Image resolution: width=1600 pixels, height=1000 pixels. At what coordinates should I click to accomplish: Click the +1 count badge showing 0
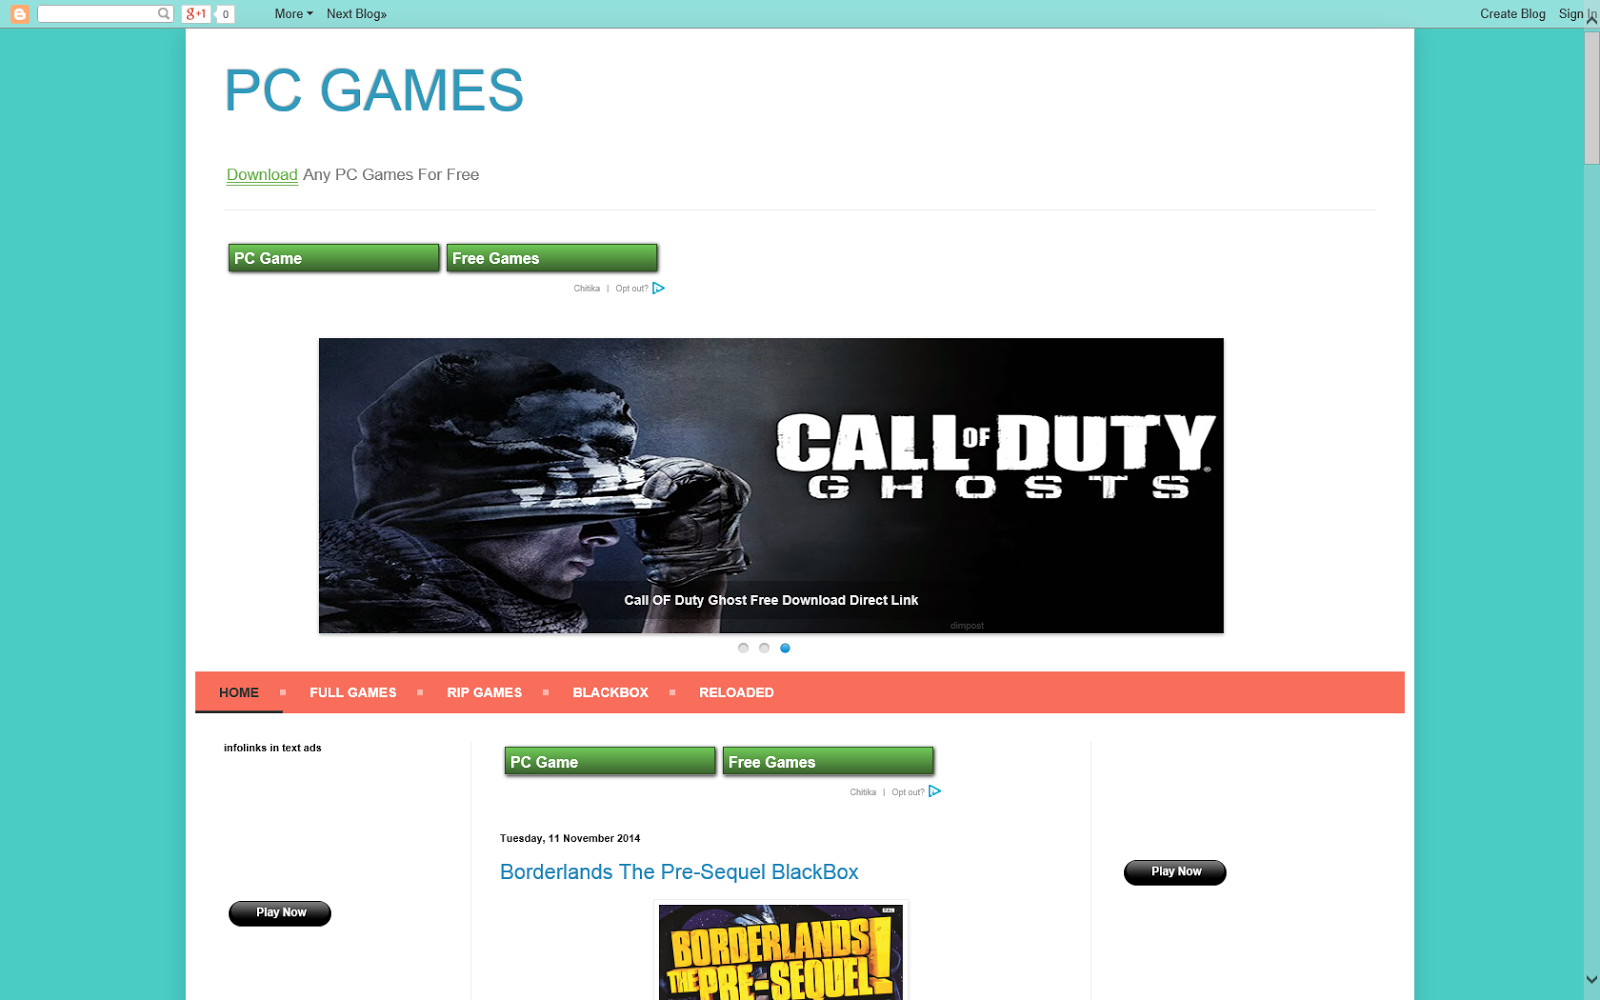[x=225, y=13]
